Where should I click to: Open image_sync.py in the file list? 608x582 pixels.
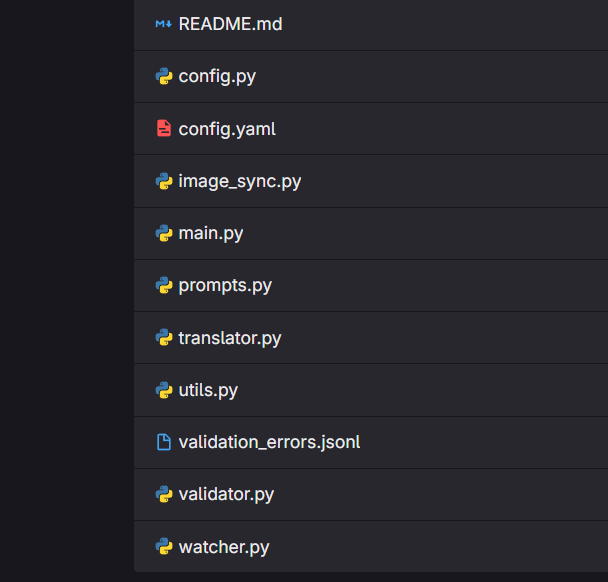pos(240,181)
